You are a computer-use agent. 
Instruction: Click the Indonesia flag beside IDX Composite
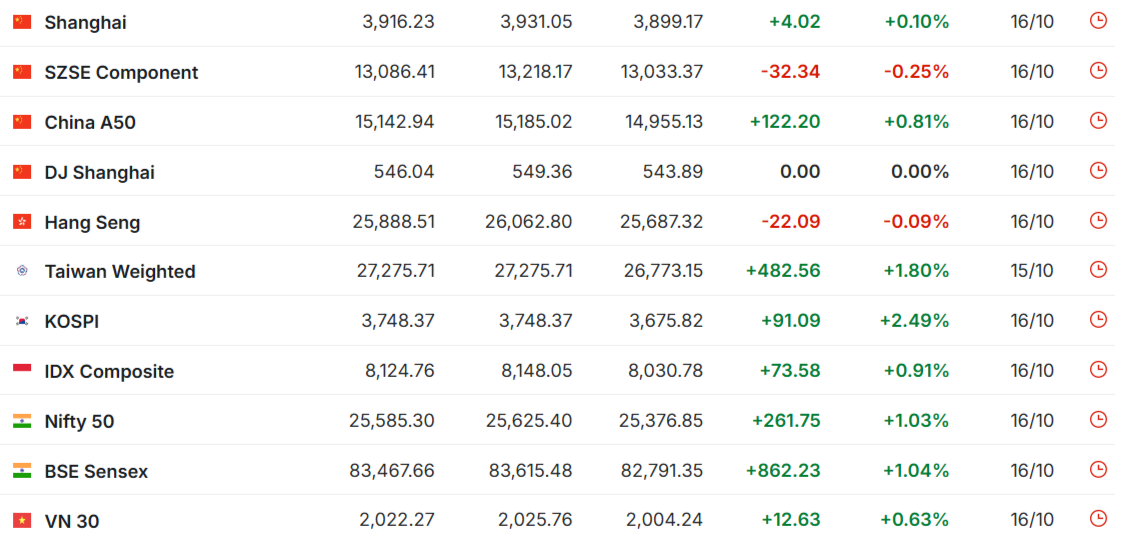(22, 371)
